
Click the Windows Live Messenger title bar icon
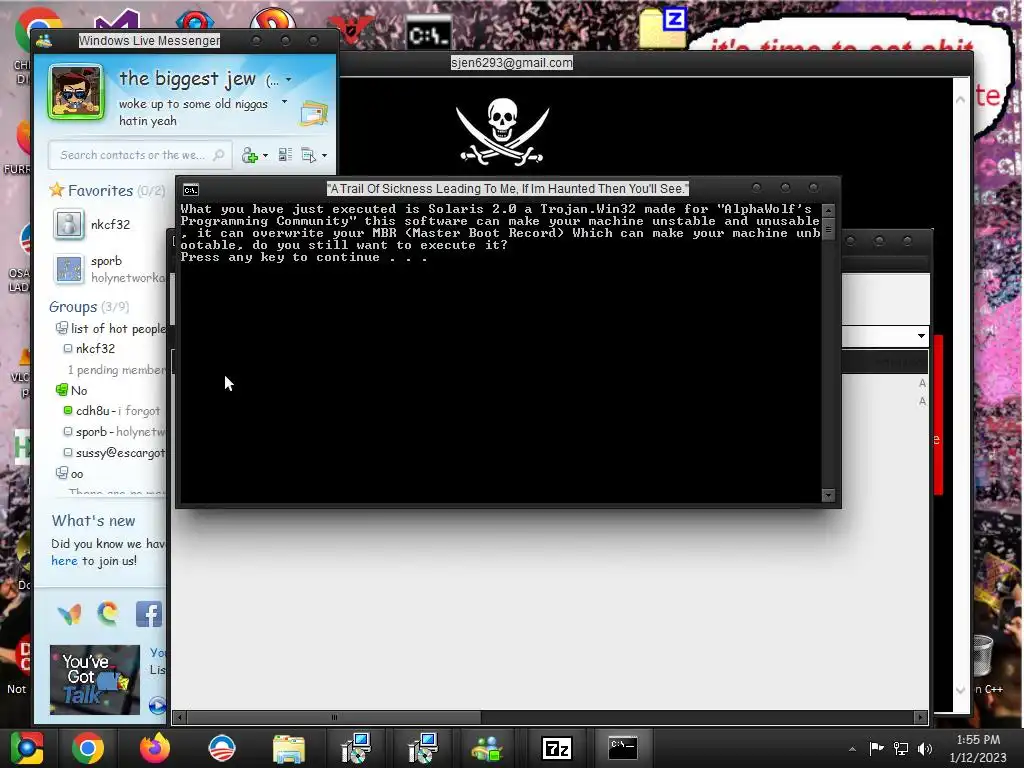pyautogui.click(x=44, y=41)
